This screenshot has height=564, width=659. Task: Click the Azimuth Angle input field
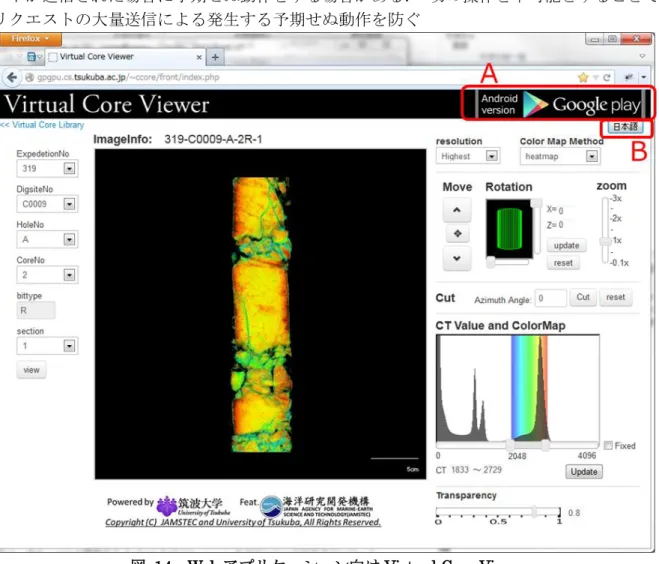tap(550, 298)
